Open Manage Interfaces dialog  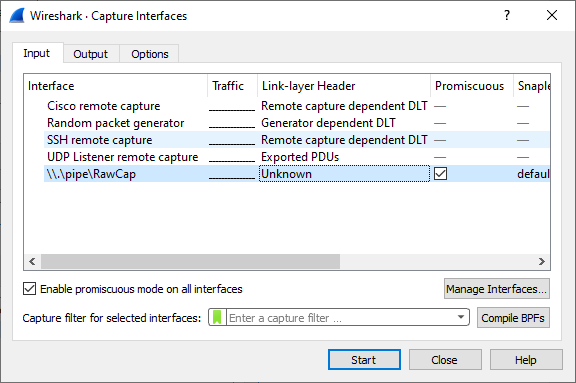coord(497,289)
